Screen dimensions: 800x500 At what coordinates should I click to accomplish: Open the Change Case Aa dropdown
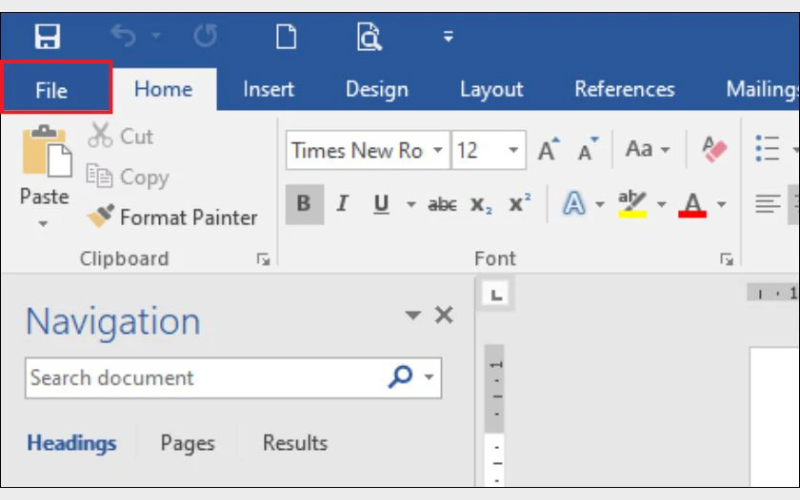(646, 150)
